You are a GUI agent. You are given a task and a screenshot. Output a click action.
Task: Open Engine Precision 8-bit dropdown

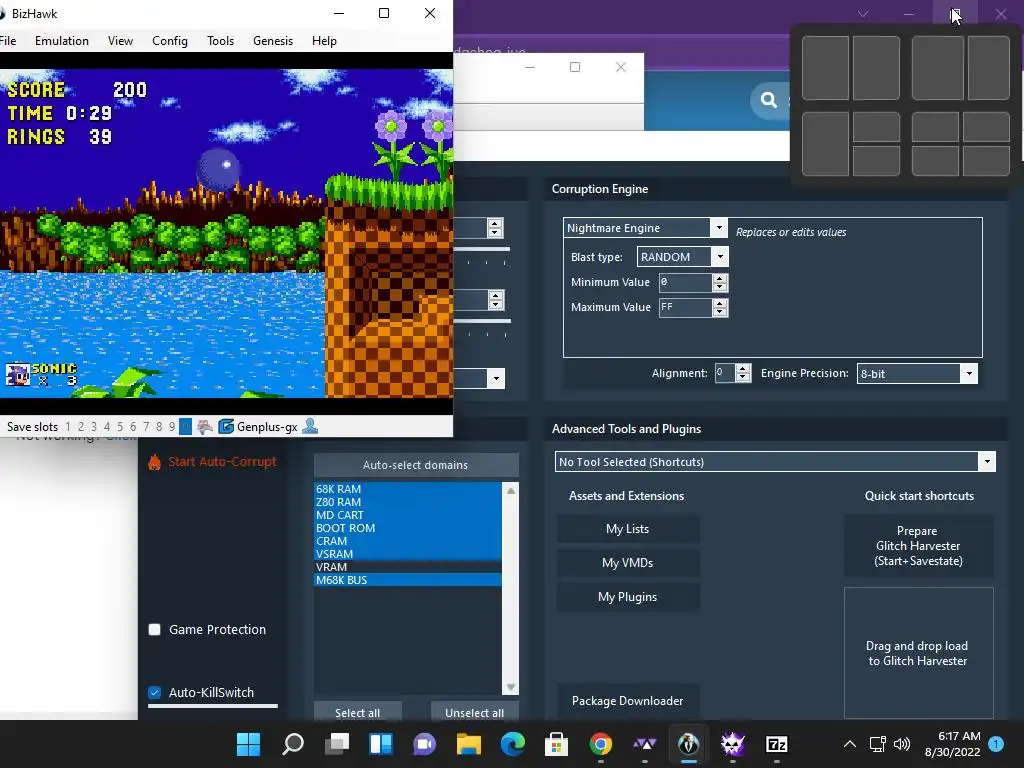tap(969, 374)
